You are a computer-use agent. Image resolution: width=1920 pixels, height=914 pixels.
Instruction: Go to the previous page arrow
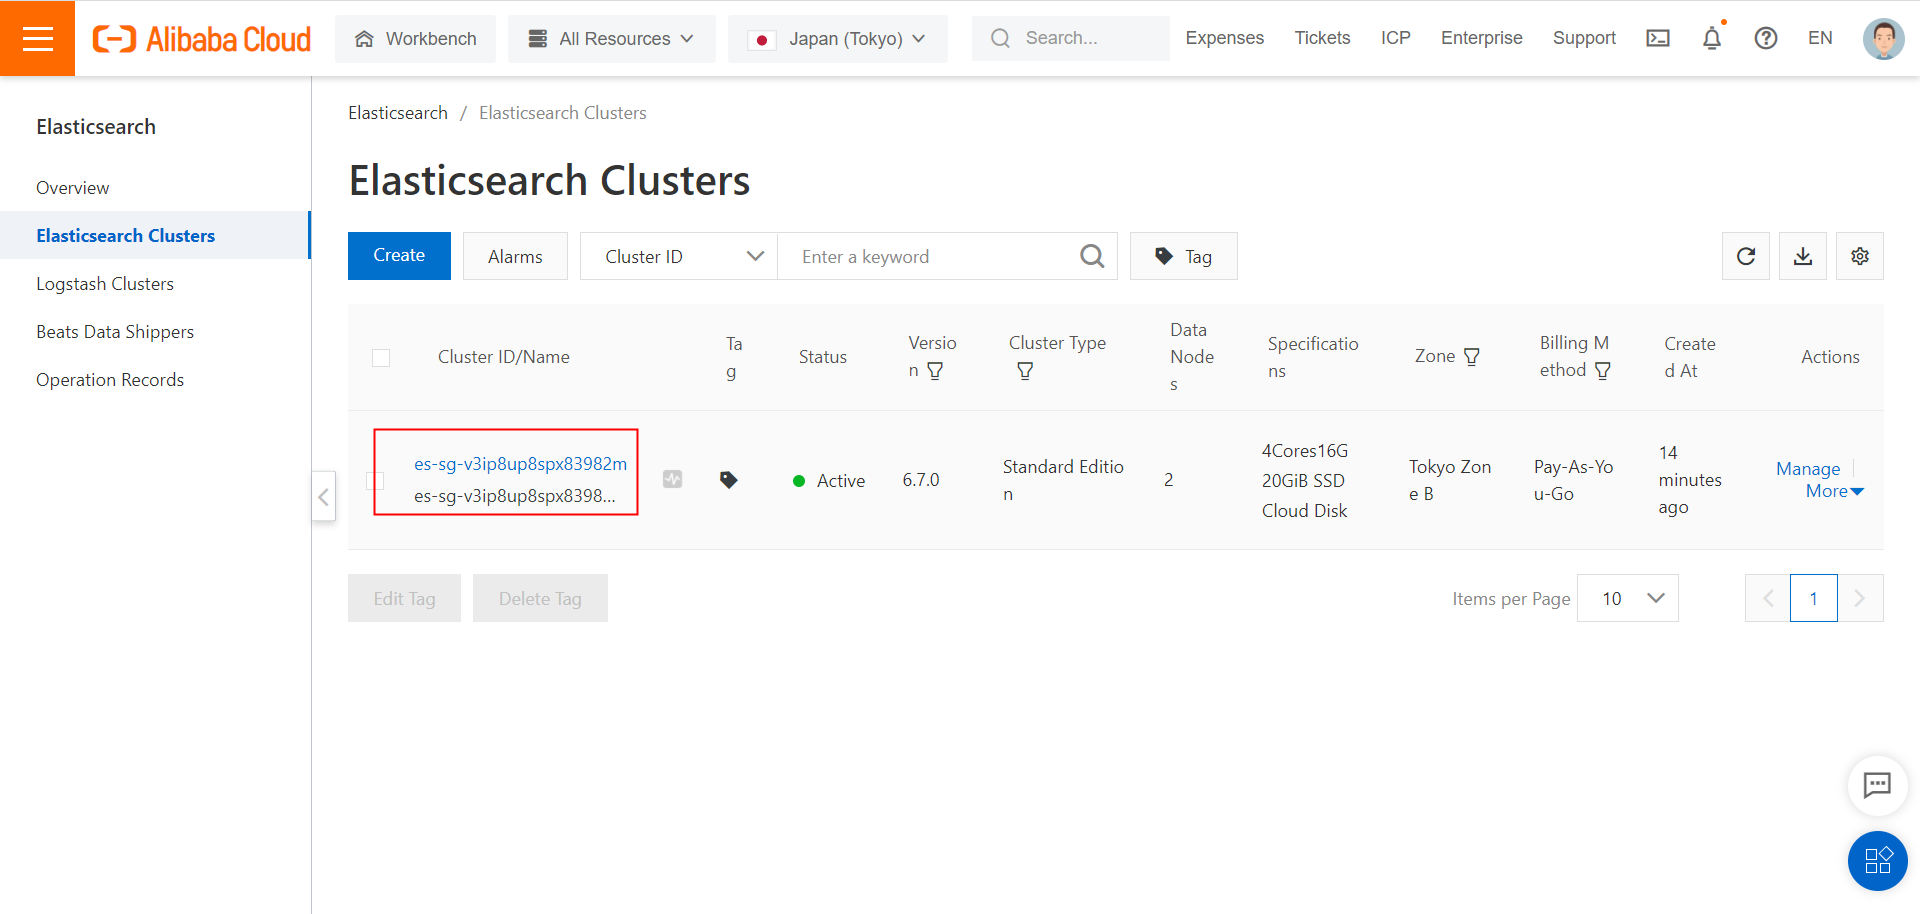pos(1768,598)
